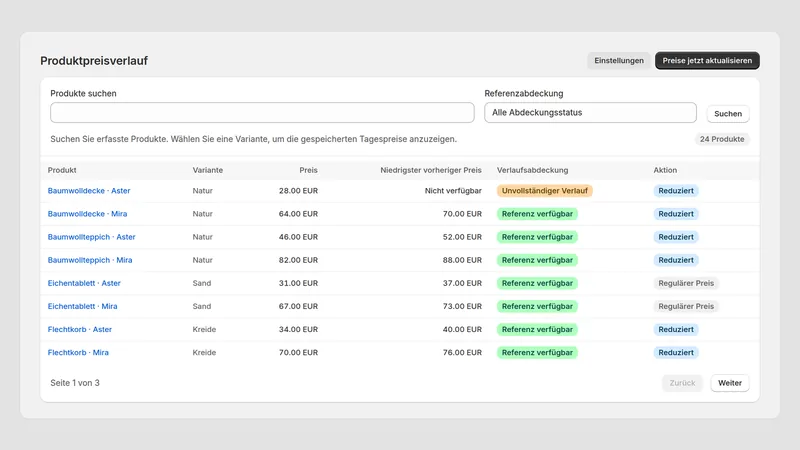Open the Einstellungen settings button
The width and height of the screenshot is (800, 450).
pos(618,61)
